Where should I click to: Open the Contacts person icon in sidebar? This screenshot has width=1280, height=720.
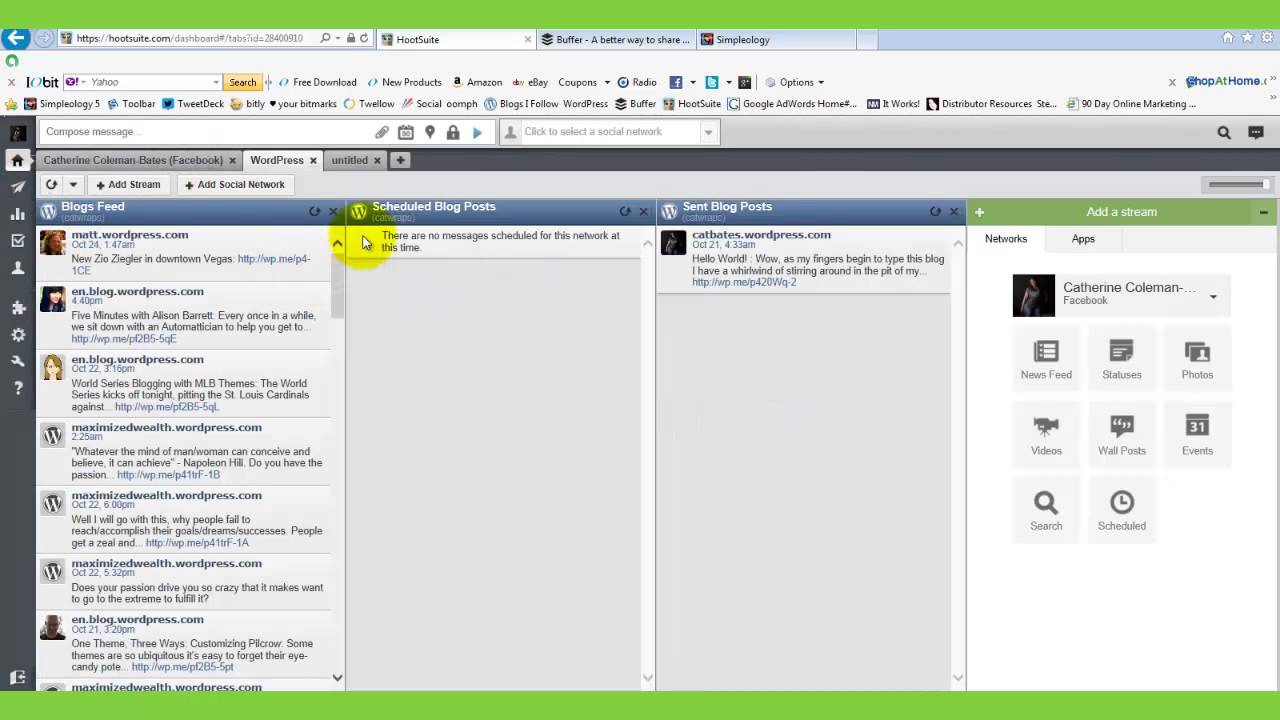[17, 268]
